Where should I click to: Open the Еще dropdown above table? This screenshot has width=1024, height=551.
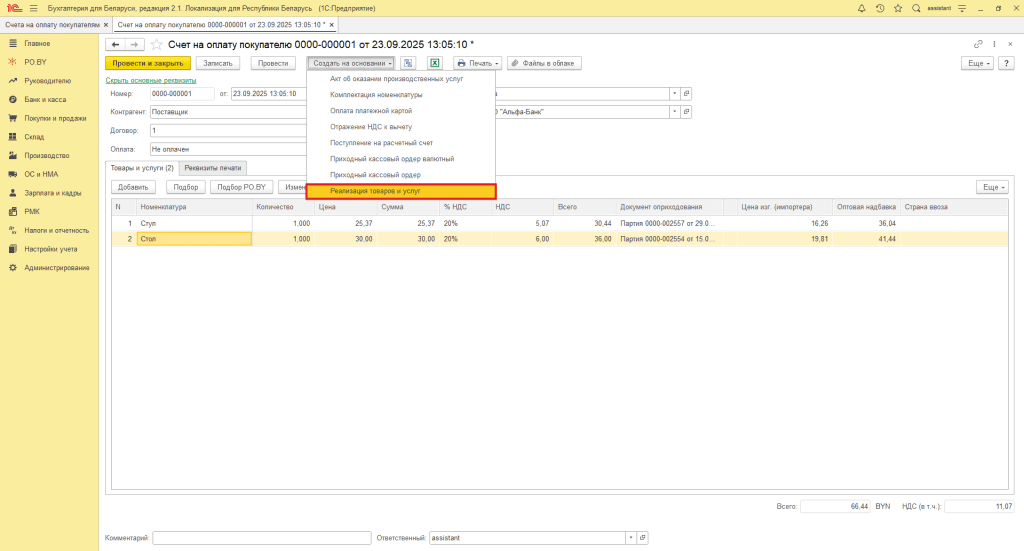tap(991, 187)
